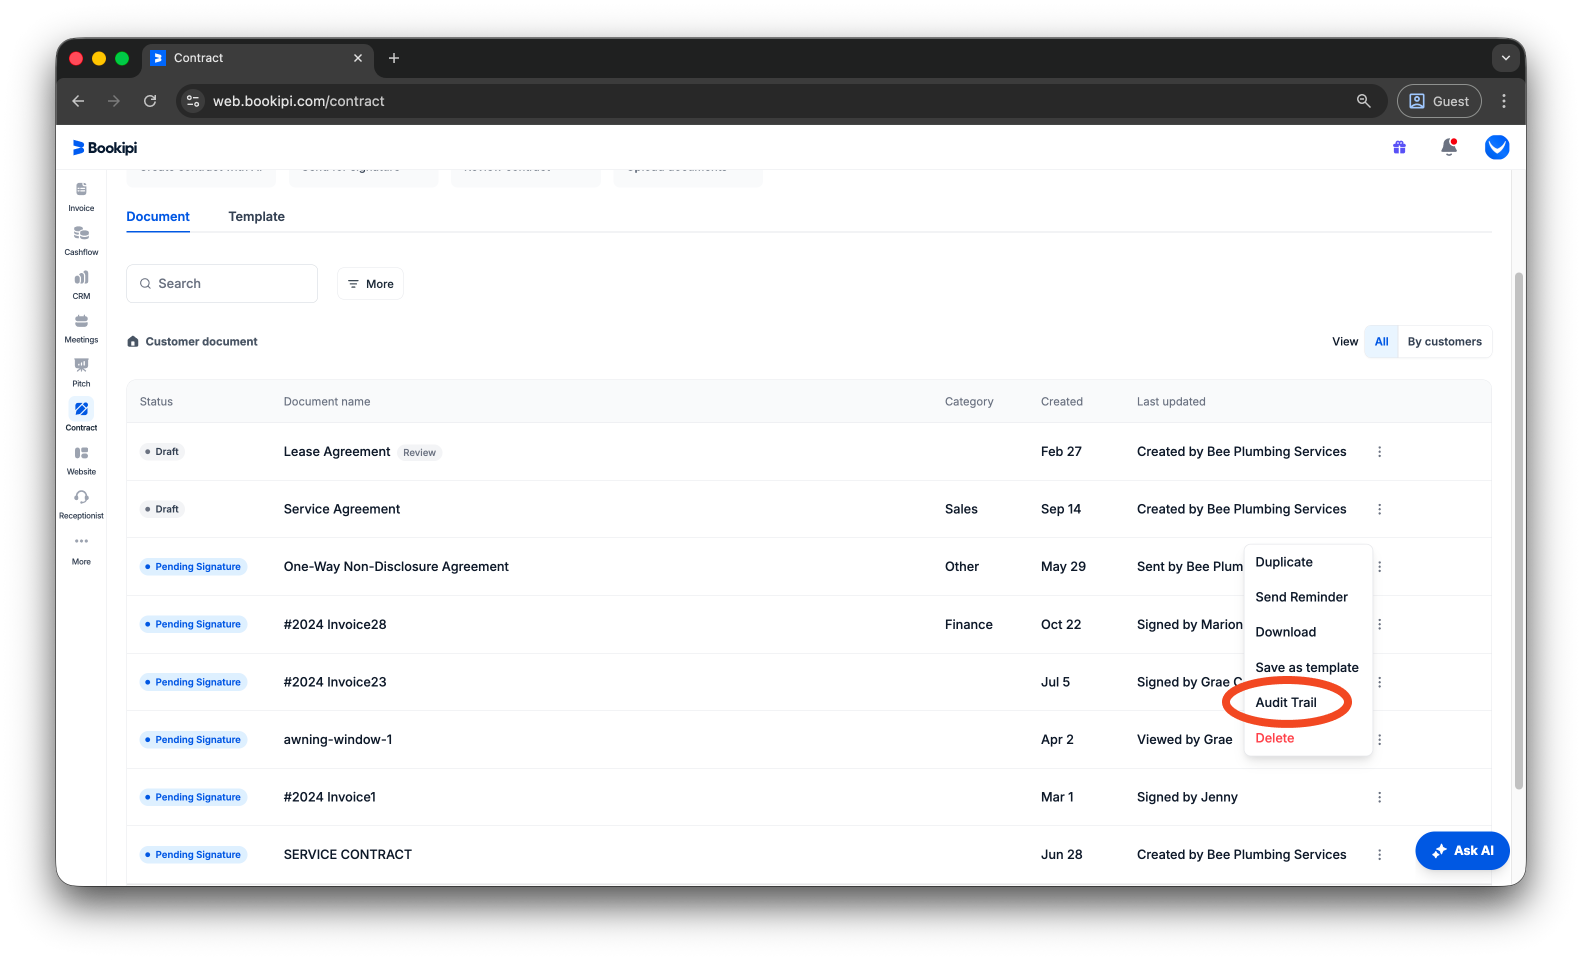Click the Category column header
This screenshot has width=1582, height=960.
[968, 402]
